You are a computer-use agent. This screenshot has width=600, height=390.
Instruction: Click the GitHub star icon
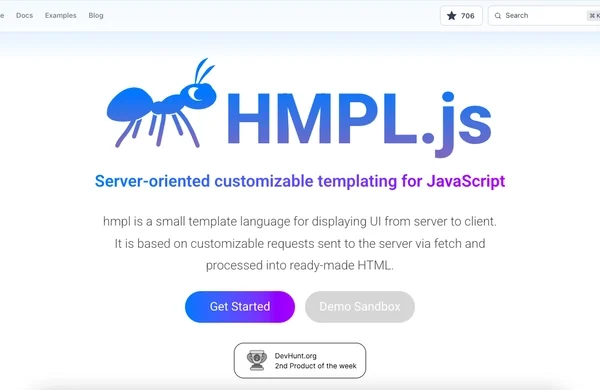(x=452, y=16)
